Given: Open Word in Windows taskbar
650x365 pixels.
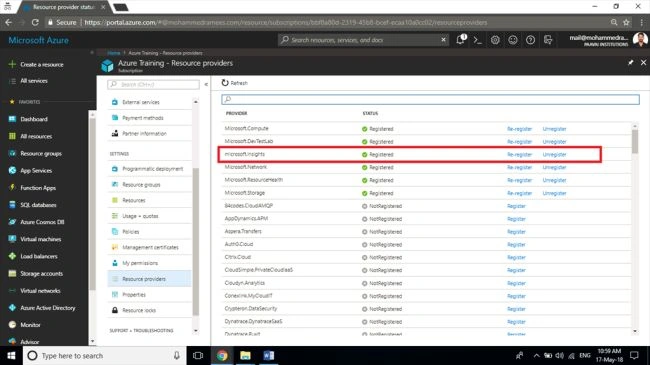Looking at the screenshot, I should point(269,355).
